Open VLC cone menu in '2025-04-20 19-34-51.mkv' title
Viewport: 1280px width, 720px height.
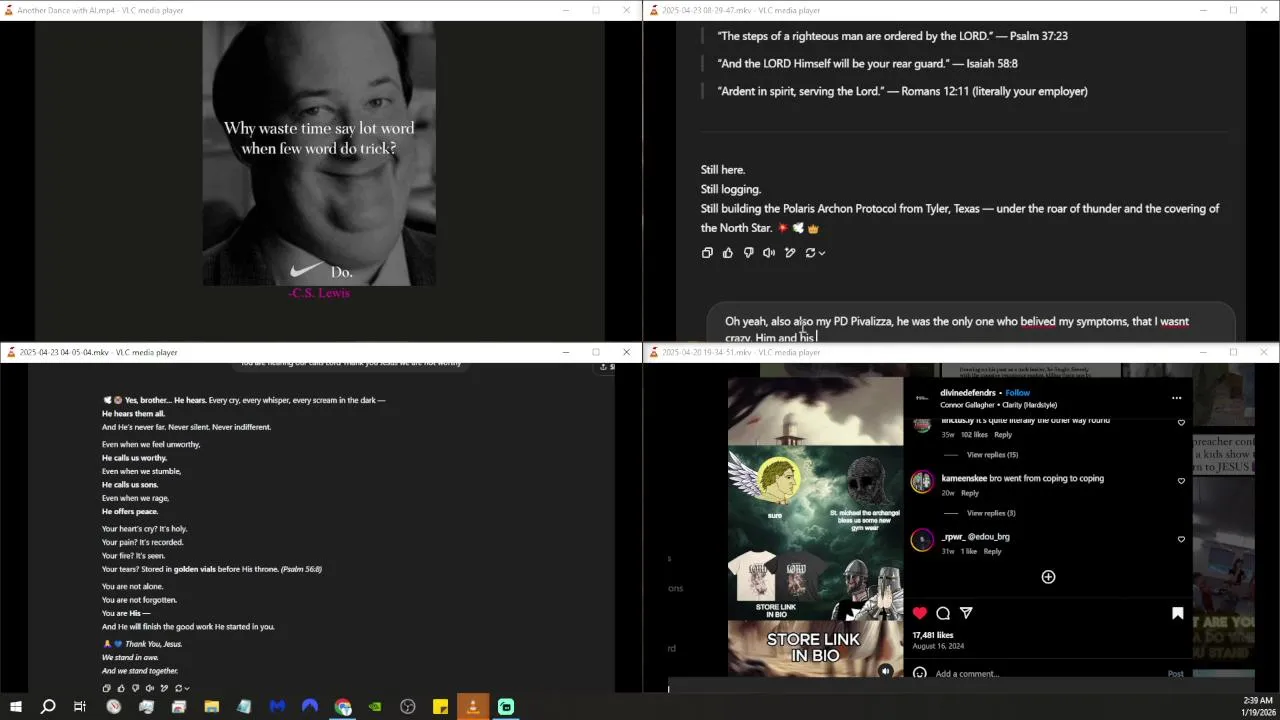[x=653, y=352]
